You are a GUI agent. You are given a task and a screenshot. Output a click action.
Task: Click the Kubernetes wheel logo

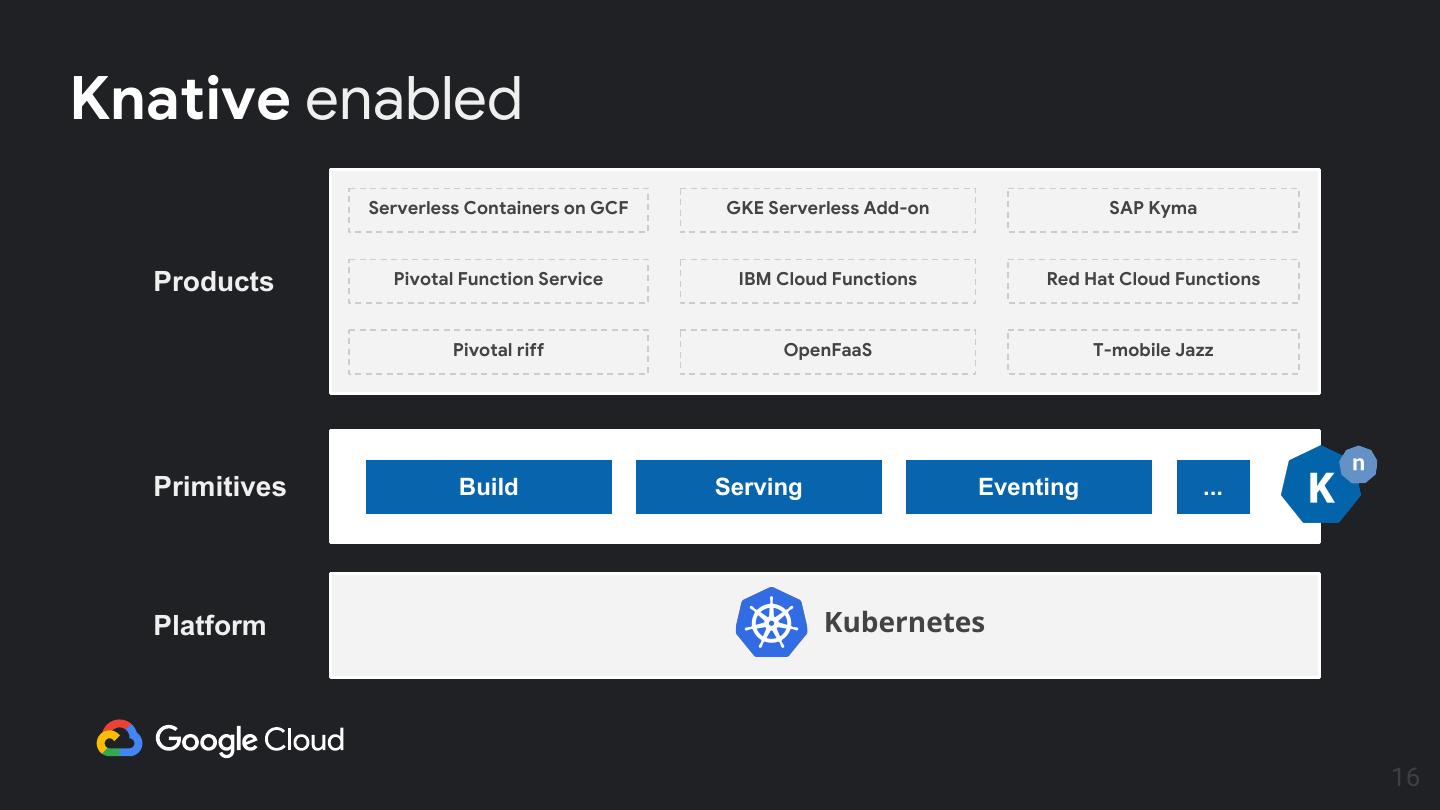[771, 622]
